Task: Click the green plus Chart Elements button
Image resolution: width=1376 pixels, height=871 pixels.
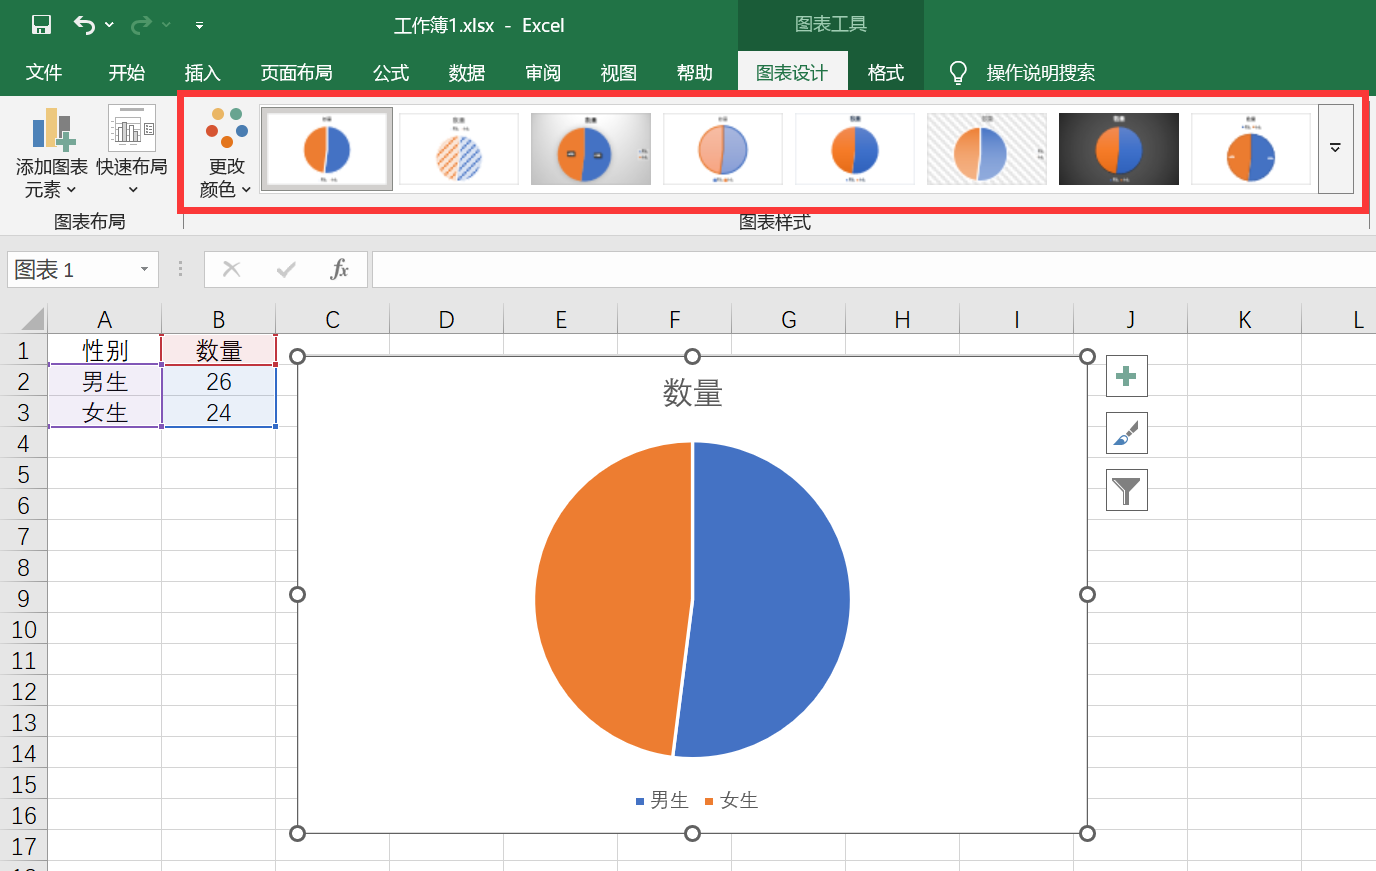Action: [1126, 377]
